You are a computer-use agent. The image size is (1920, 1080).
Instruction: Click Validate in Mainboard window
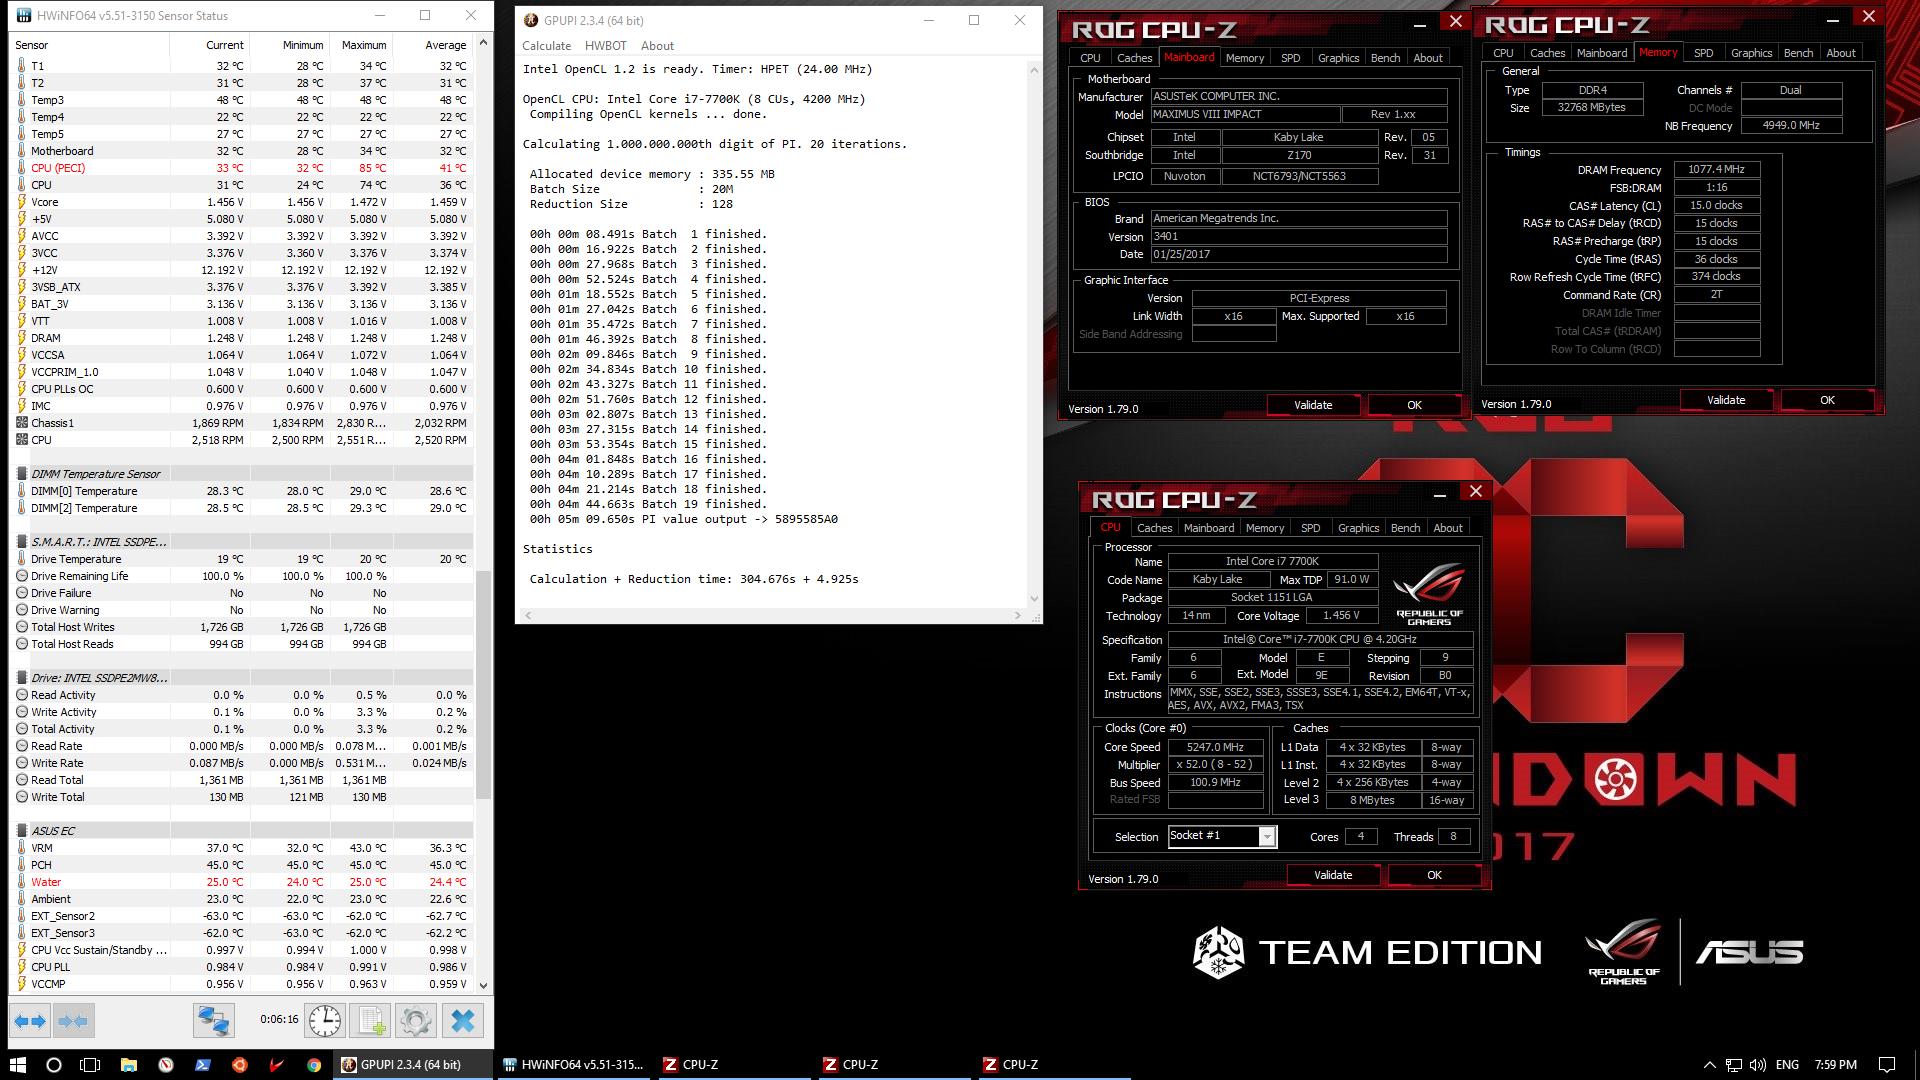pos(1312,405)
